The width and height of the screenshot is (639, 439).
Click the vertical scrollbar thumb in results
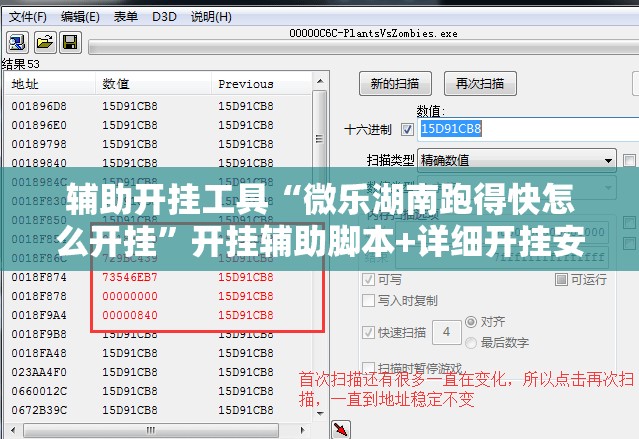pyautogui.click(x=320, y=139)
